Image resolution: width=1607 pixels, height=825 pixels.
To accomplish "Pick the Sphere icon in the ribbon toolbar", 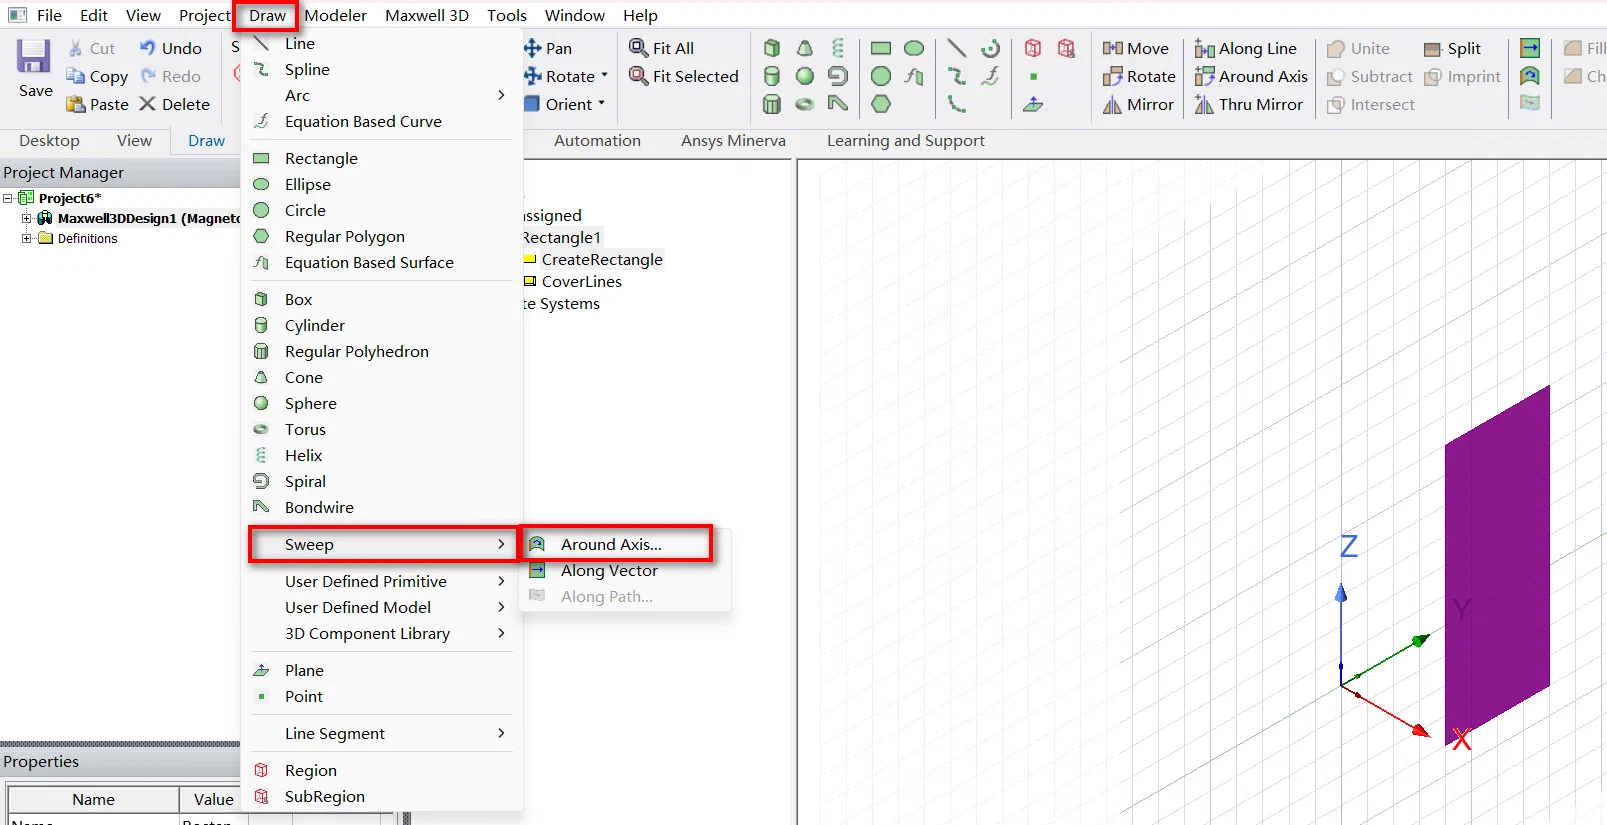I will pos(805,76).
